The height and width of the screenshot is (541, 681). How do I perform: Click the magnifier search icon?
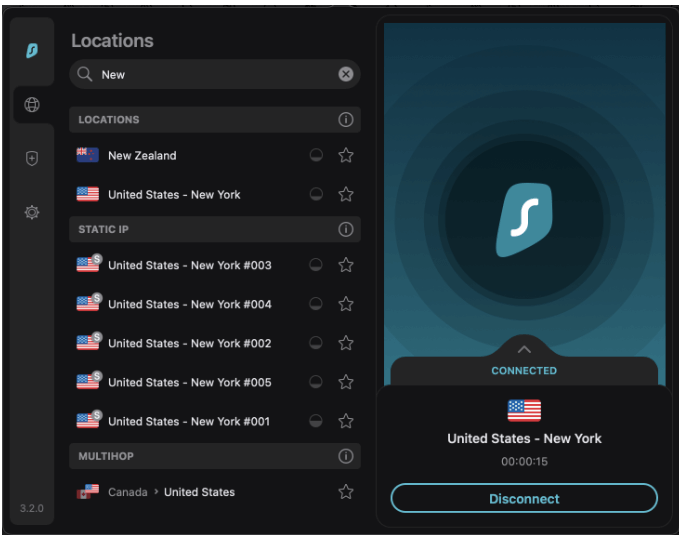[84, 74]
